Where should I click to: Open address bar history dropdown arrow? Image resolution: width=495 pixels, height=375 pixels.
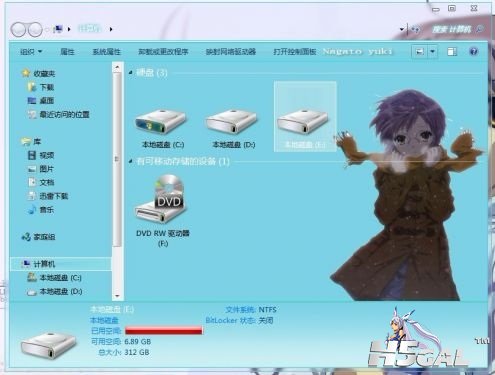(402, 29)
